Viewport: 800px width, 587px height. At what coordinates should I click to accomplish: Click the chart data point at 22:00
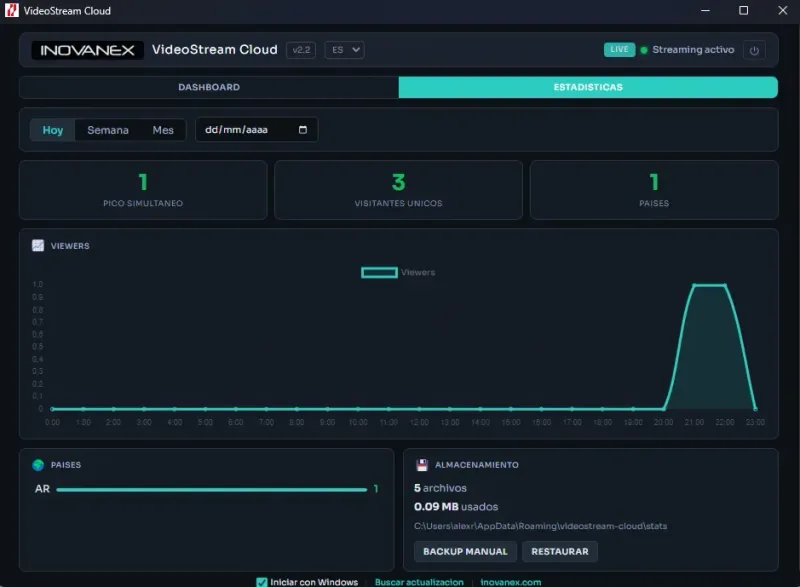(x=725, y=285)
